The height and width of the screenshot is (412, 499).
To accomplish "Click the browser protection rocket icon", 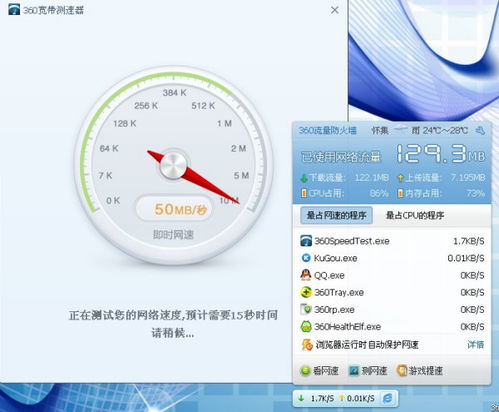I will point(307,344).
